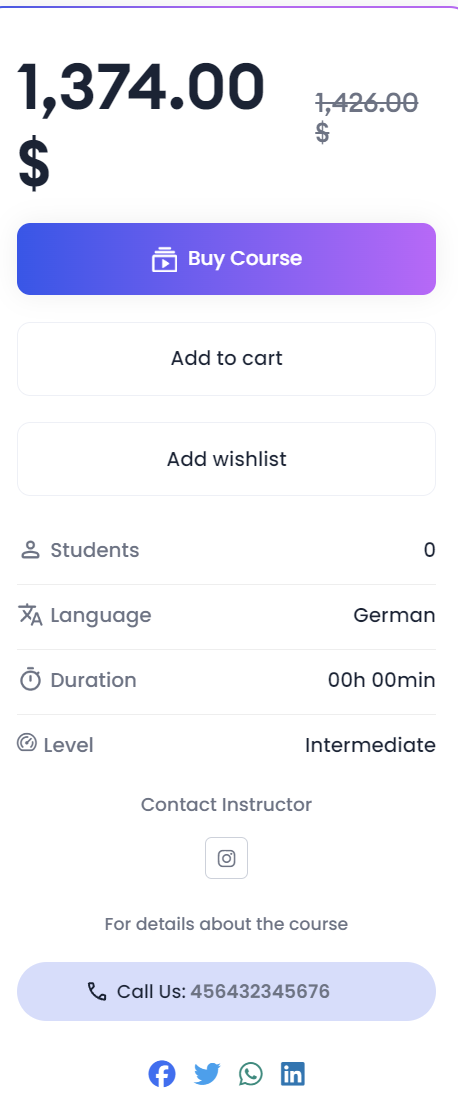Click the video playlist icon in Buy Course
The height and width of the screenshot is (1115, 458).
164,260
